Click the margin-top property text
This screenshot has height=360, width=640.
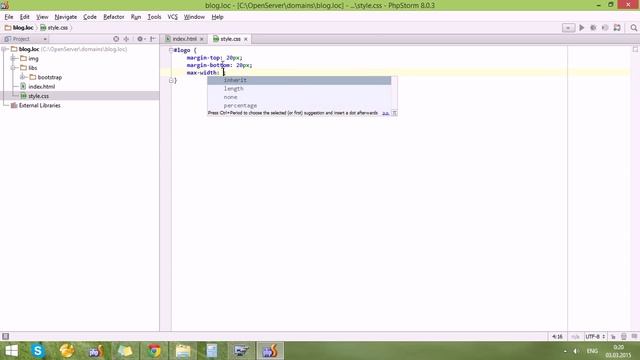(x=204, y=58)
